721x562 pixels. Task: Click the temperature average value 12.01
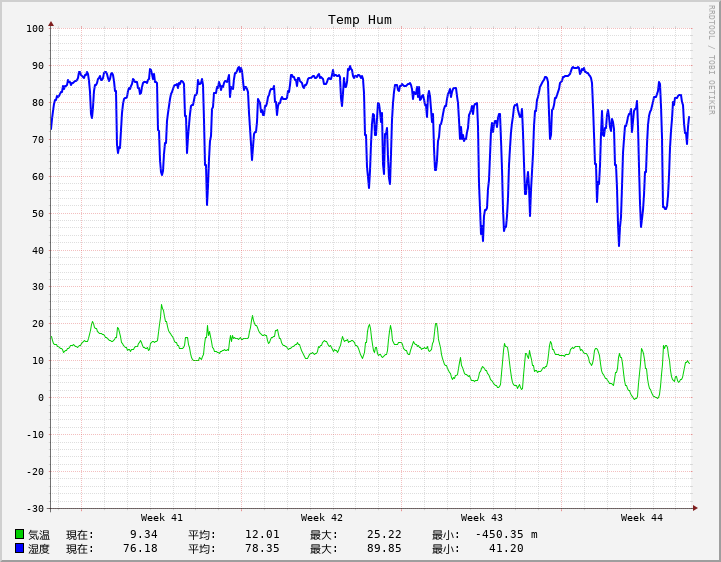tap(262, 534)
